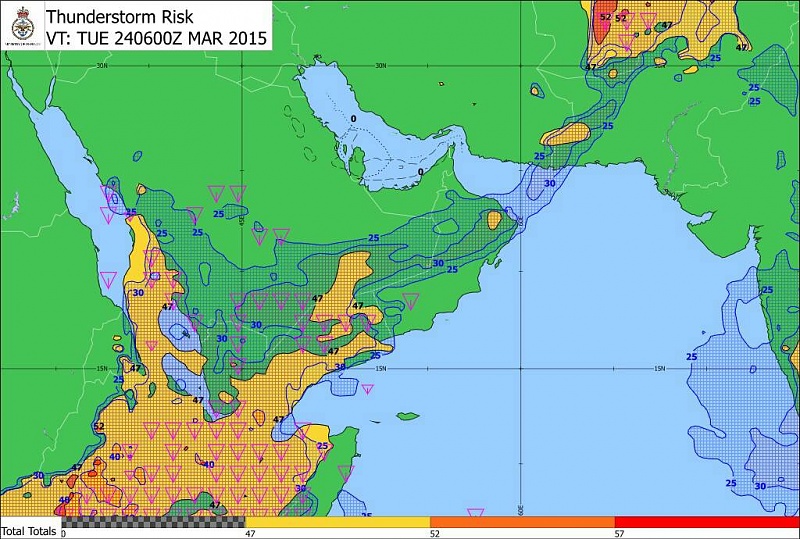Select the yellow 47–52 legend band
Viewport: 800px width, 539px height.
[x=338, y=522]
